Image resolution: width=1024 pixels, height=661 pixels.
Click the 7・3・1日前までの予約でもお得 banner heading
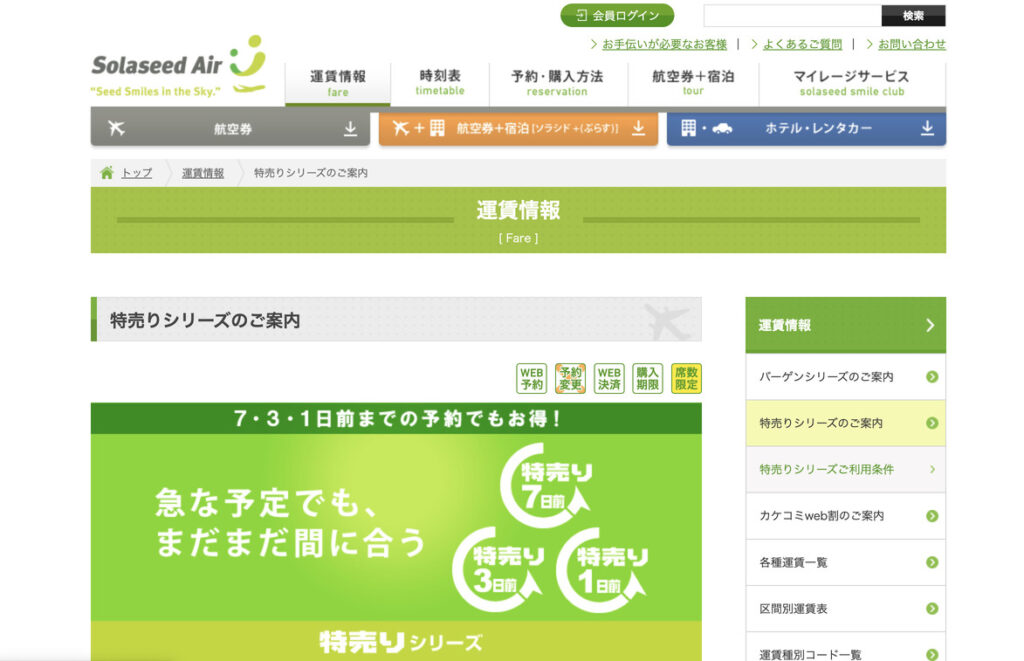click(396, 419)
